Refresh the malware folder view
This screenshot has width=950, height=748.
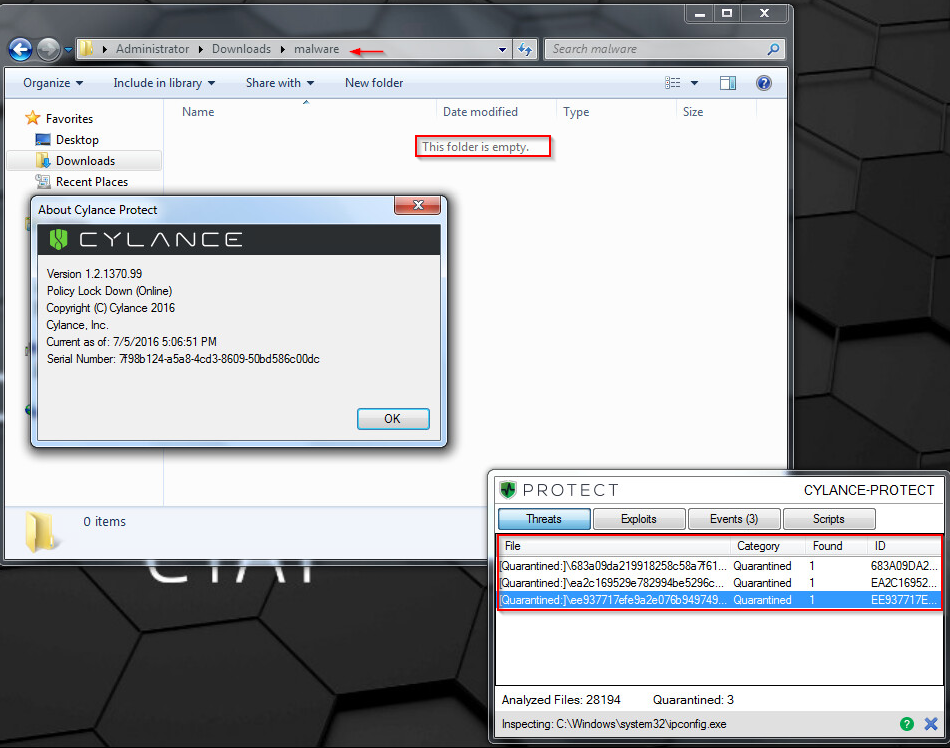pos(525,49)
